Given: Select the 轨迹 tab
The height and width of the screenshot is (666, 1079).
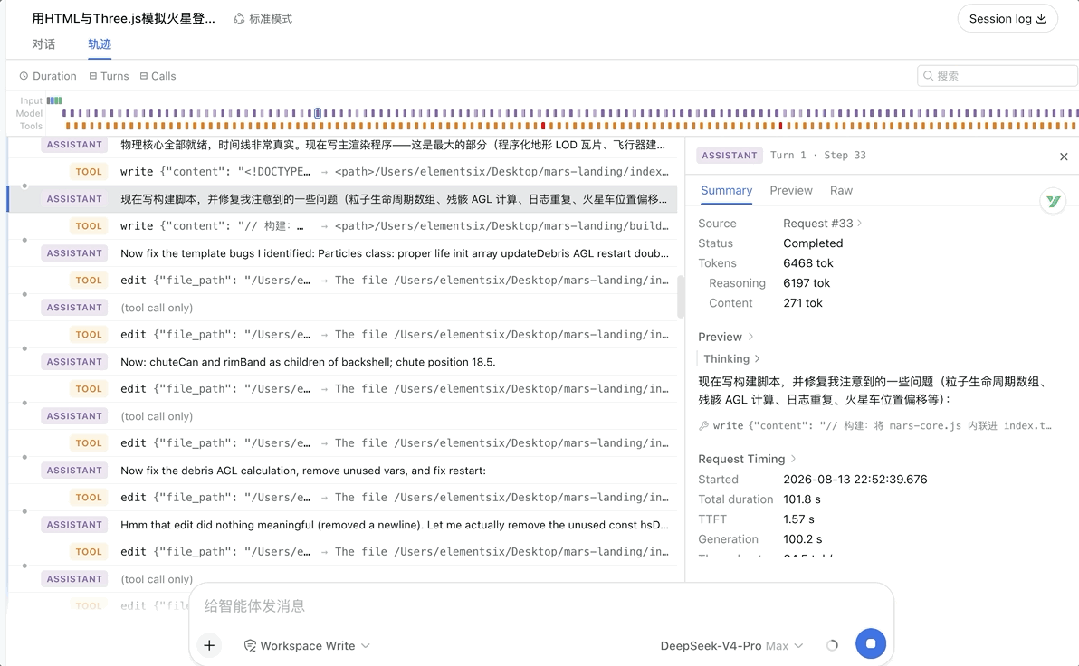Looking at the screenshot, I should 99,45.
